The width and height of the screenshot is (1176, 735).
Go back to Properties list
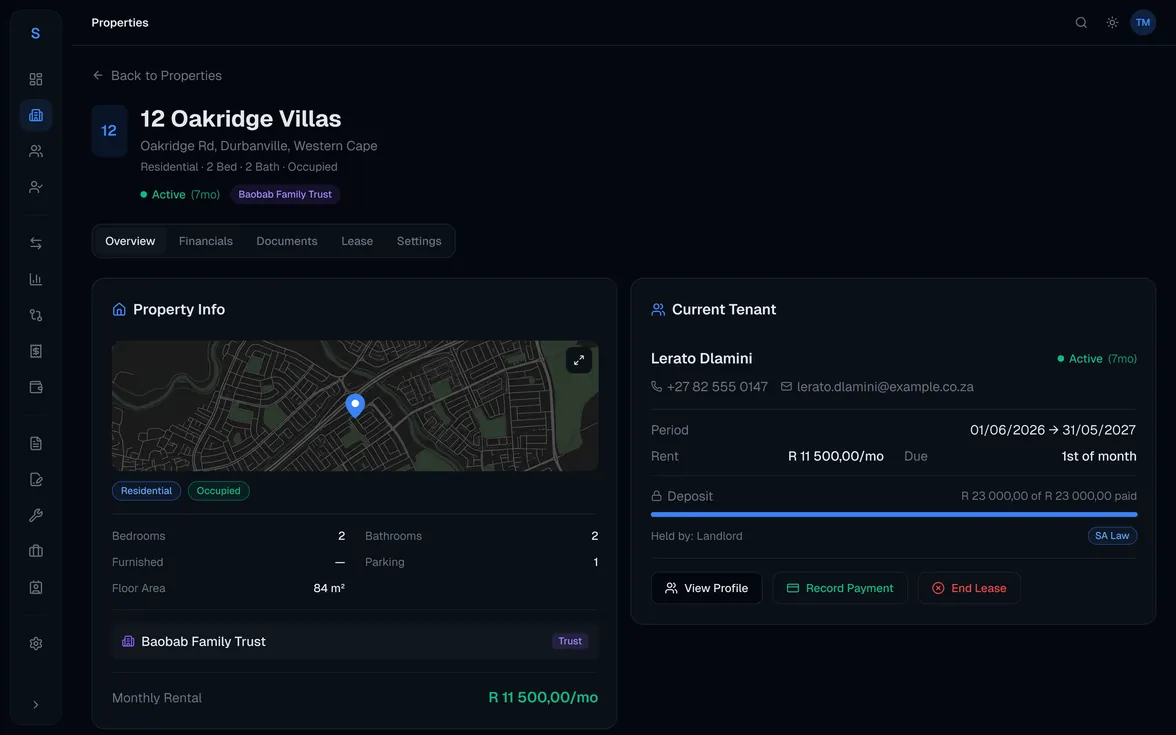157,76
